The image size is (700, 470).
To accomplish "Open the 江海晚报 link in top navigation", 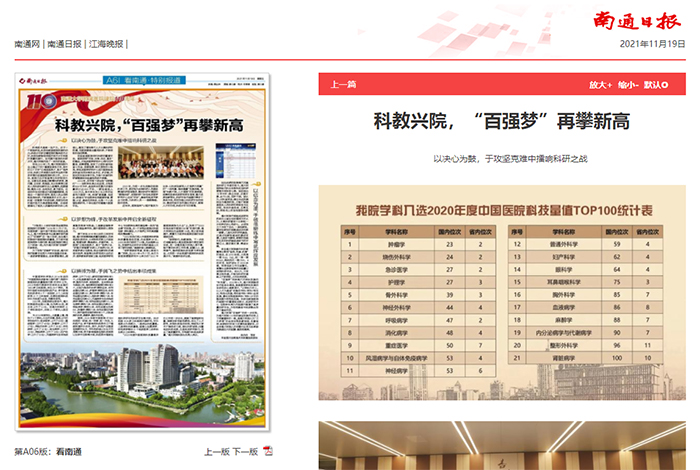I will coord(106,44).
